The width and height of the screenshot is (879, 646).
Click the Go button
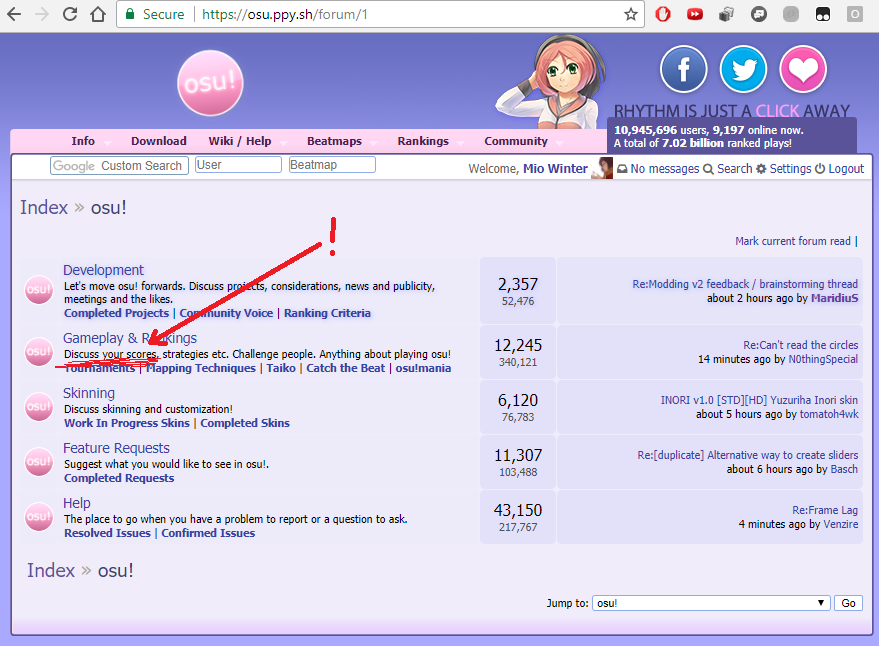[x=848, y=603]
